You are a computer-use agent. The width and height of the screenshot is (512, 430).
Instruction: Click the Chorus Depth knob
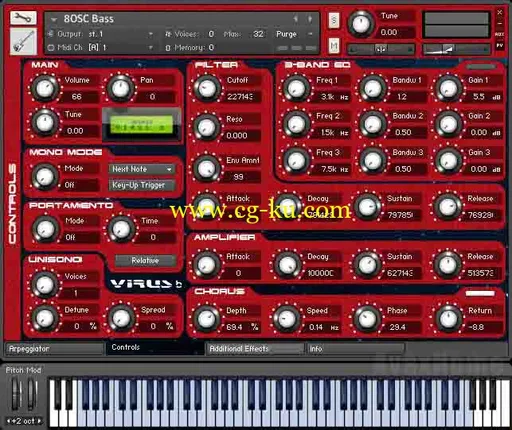[207, 319]
